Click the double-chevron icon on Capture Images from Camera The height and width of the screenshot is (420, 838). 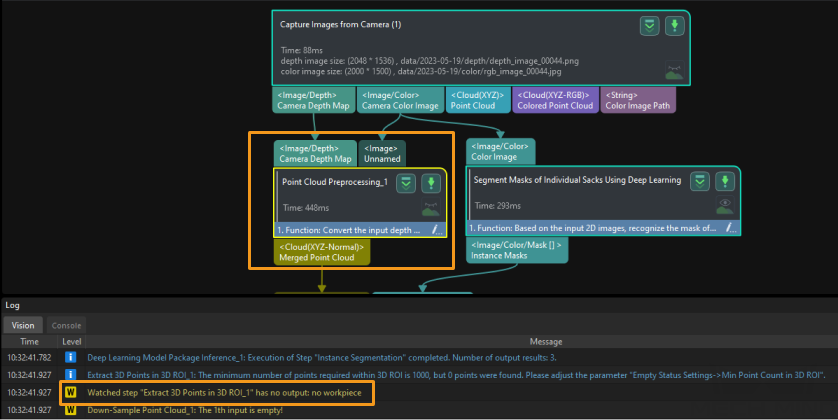650,26
